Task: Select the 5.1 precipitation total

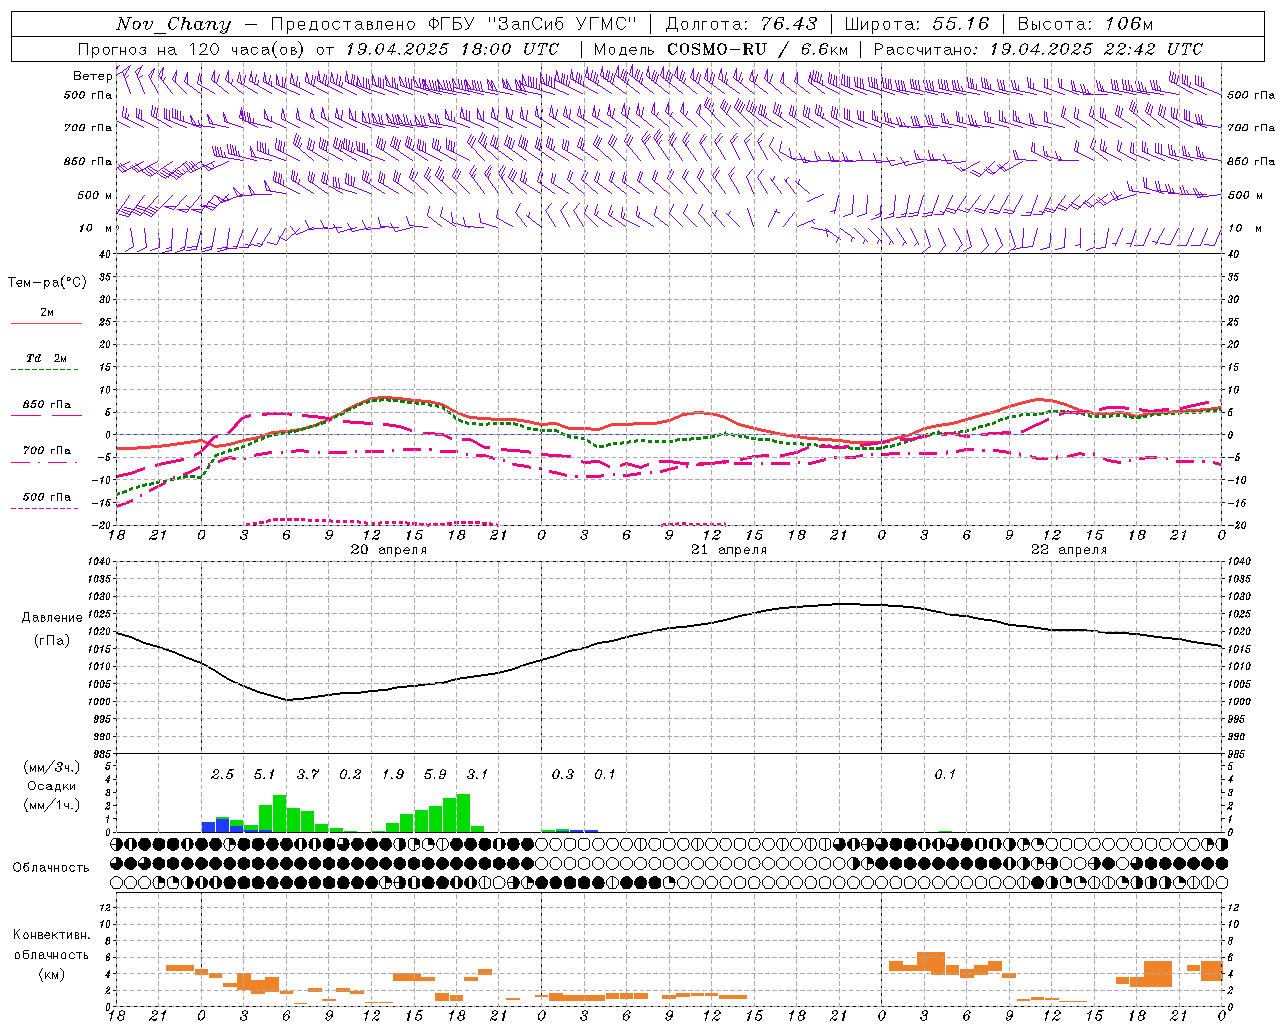Action: pyautogui.click(x=264, y=775)
